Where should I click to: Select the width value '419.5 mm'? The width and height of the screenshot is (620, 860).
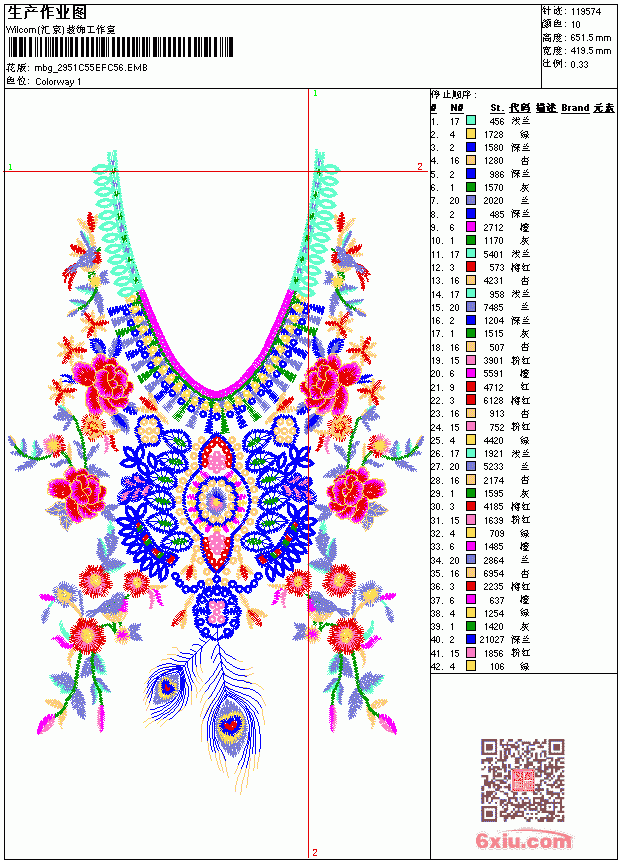(590, 51)
